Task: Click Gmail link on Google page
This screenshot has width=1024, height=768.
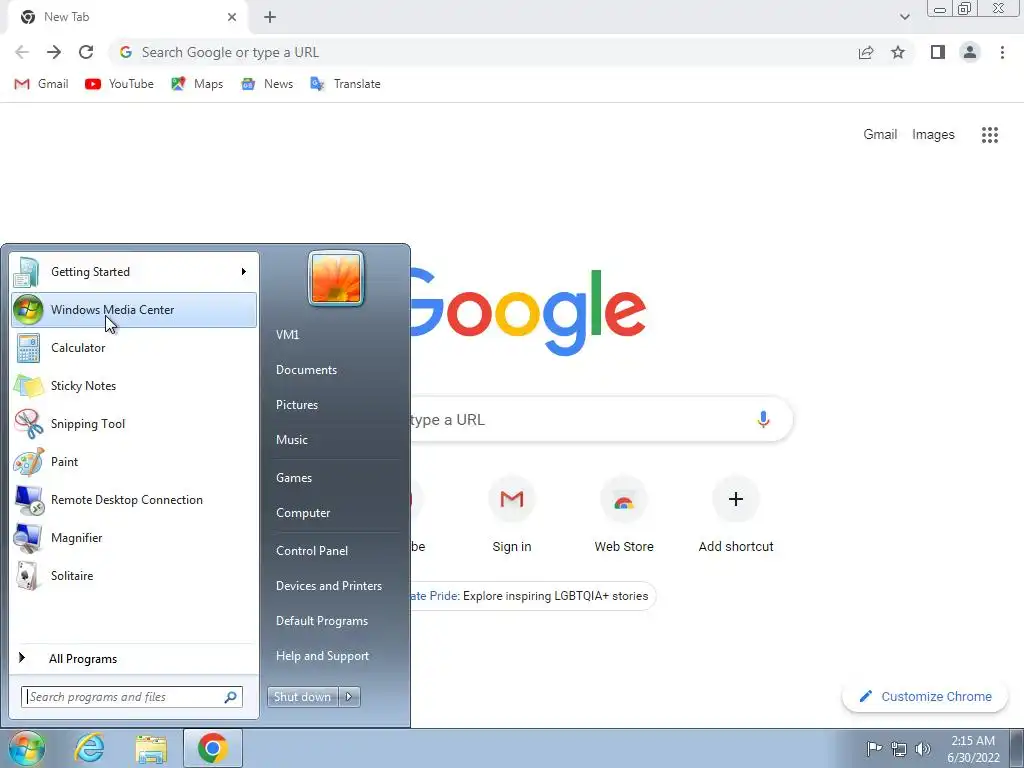Action: [x=880, y=135]
